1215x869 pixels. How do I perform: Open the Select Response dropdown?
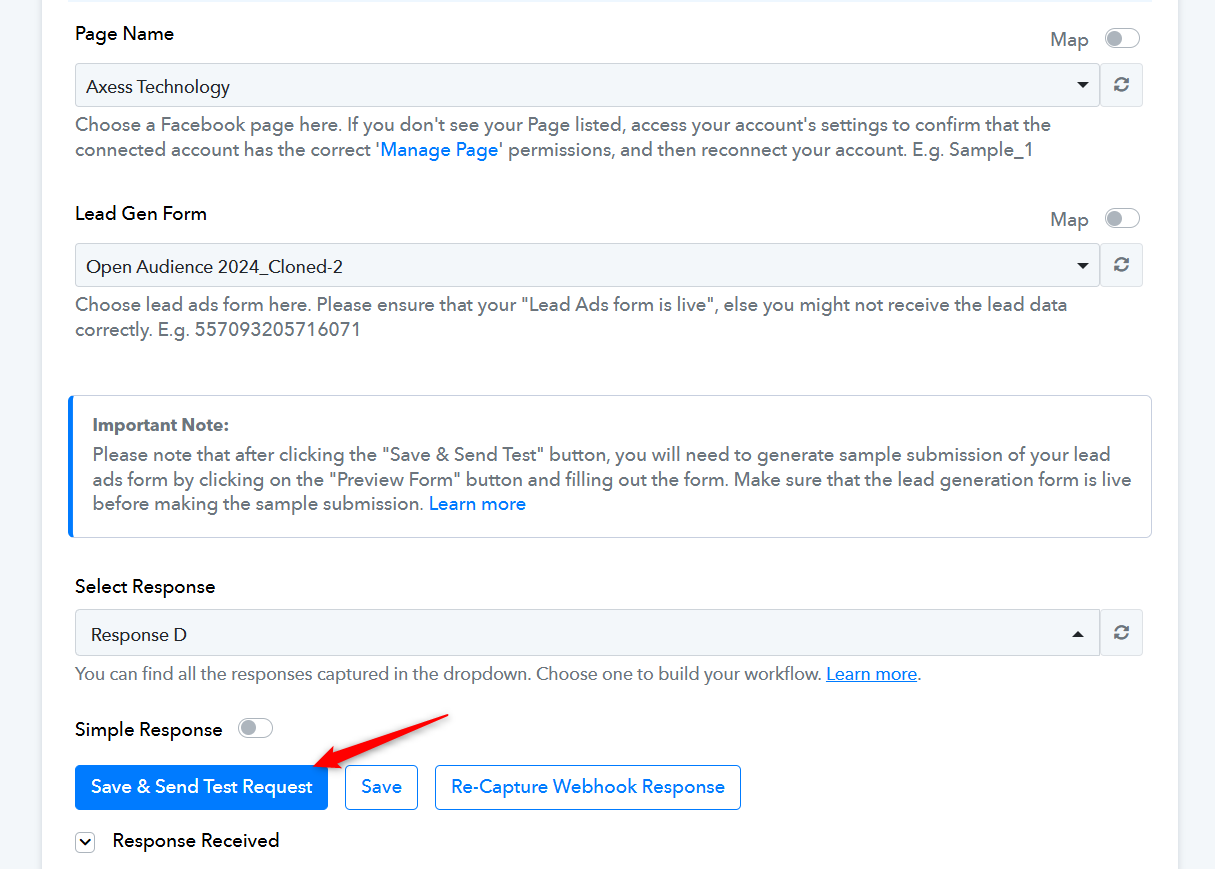[x=587, y=633]
